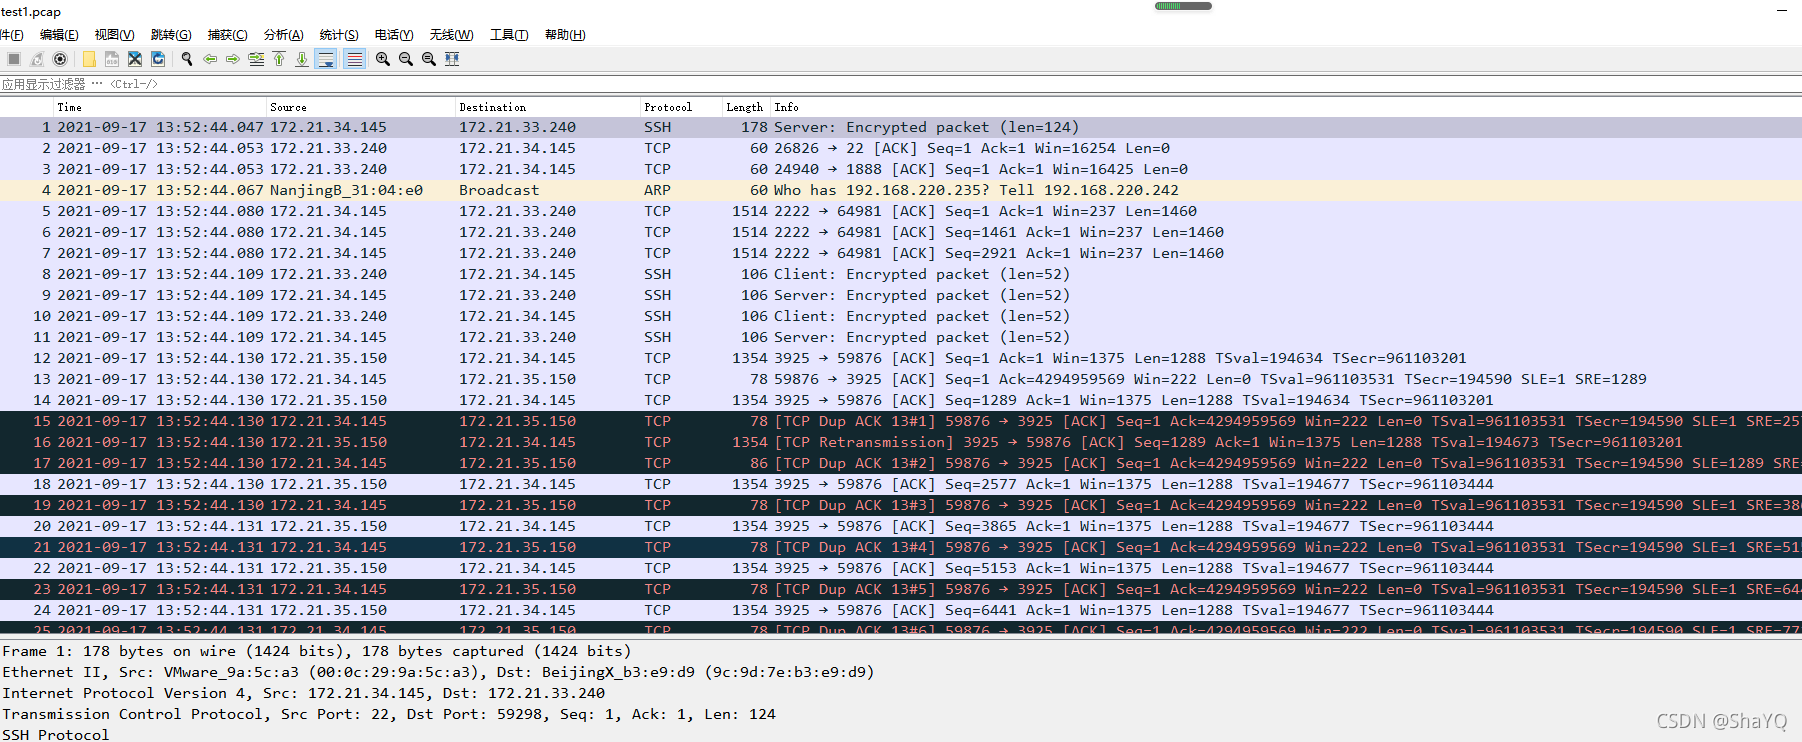Open the 无线(W) menu
Viewport: 1802px width, 742px height.
coord(451,35)
